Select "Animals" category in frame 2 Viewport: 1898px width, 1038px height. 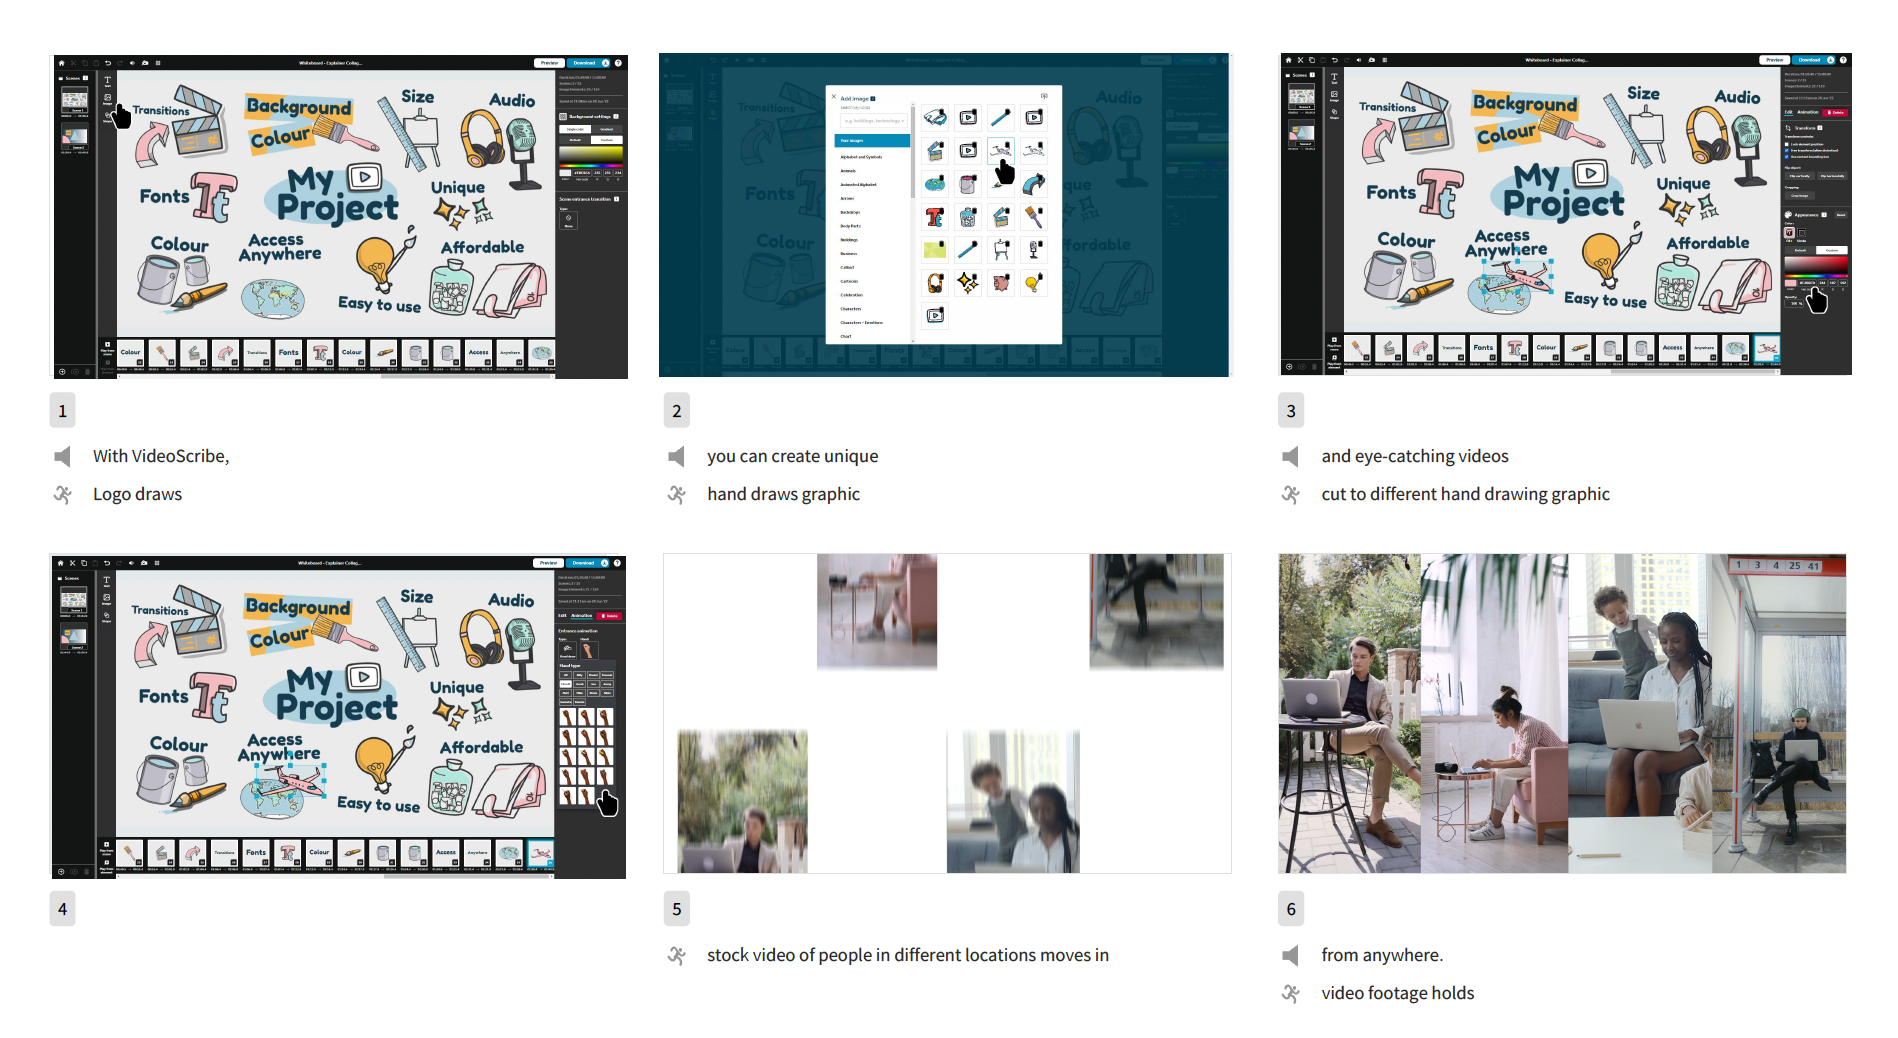848,171
